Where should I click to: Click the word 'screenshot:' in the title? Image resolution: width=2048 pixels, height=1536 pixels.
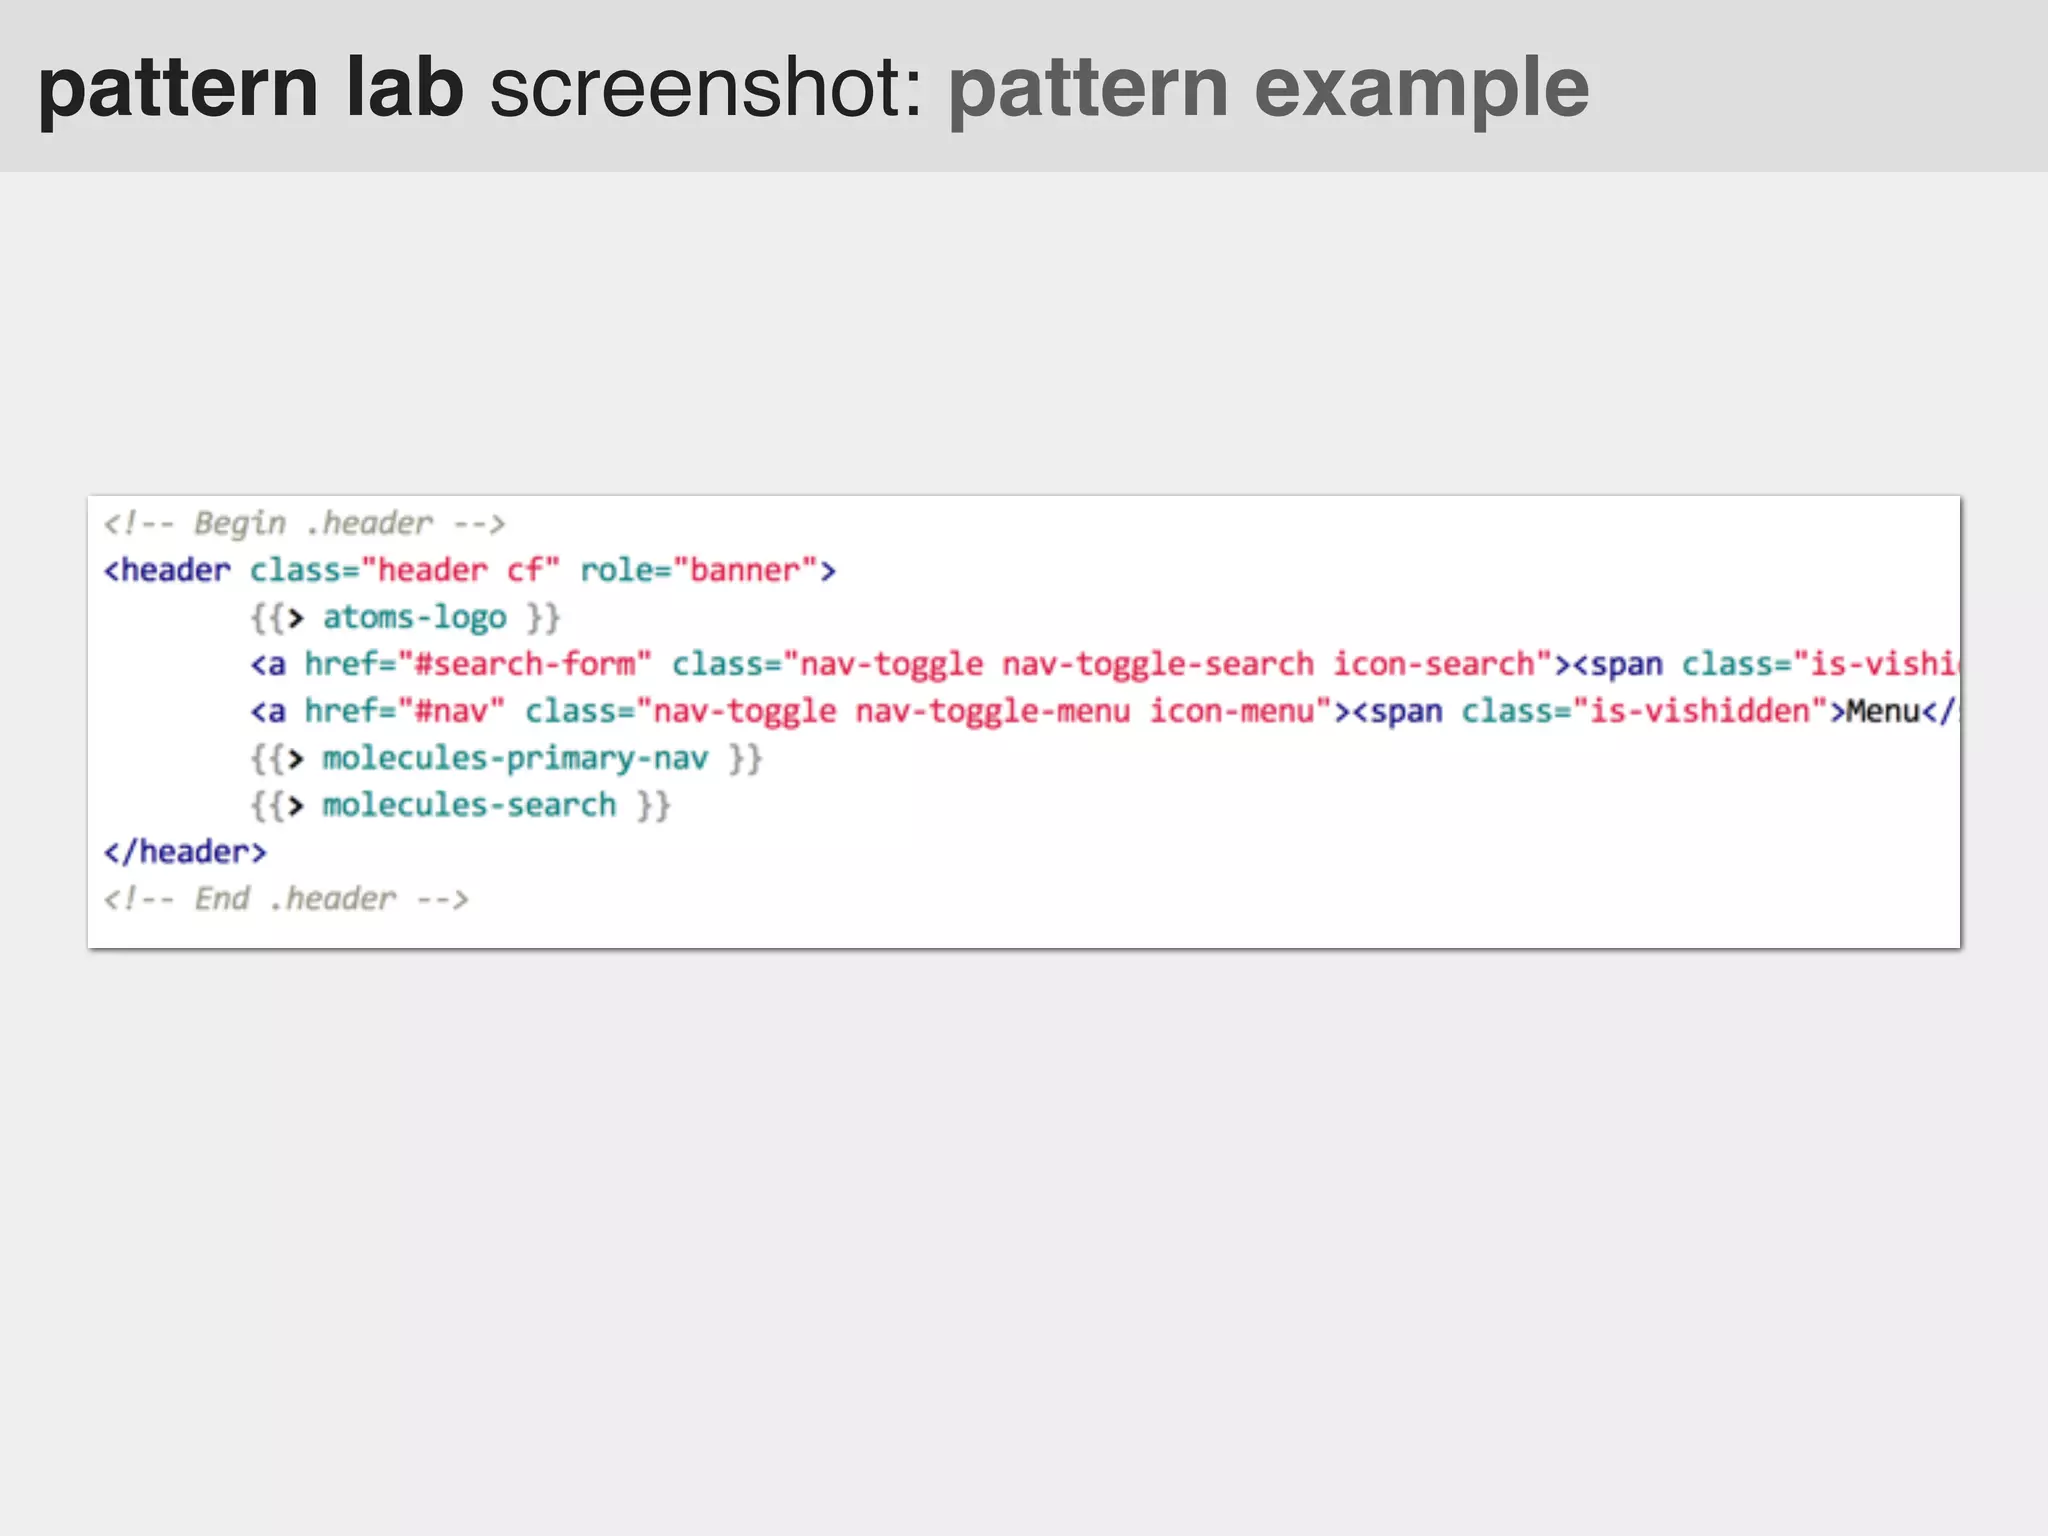[705, 88]
